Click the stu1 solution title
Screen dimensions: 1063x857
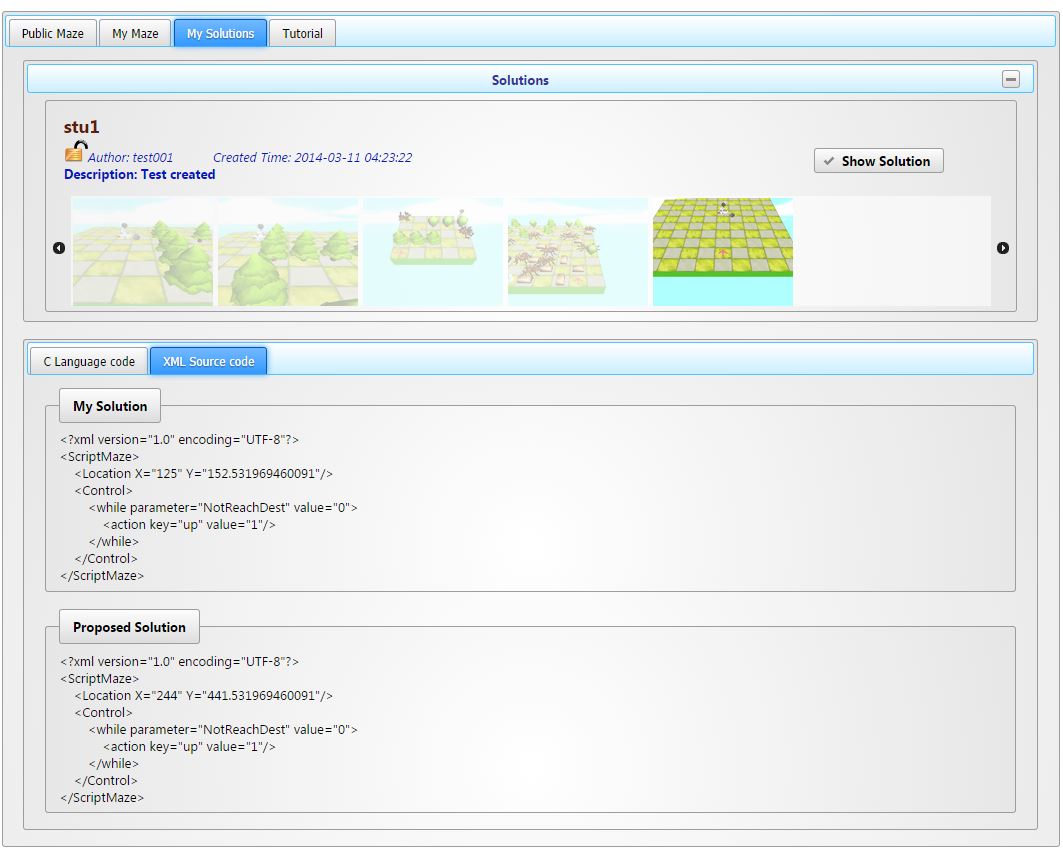pyautogui.click(x=82, y=127)
